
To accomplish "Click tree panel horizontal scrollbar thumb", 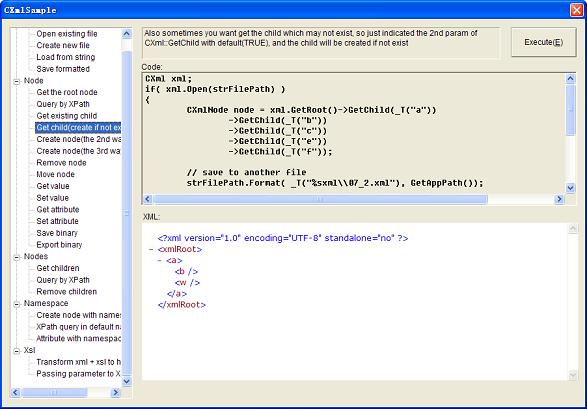I will click(x=54, y=392).
